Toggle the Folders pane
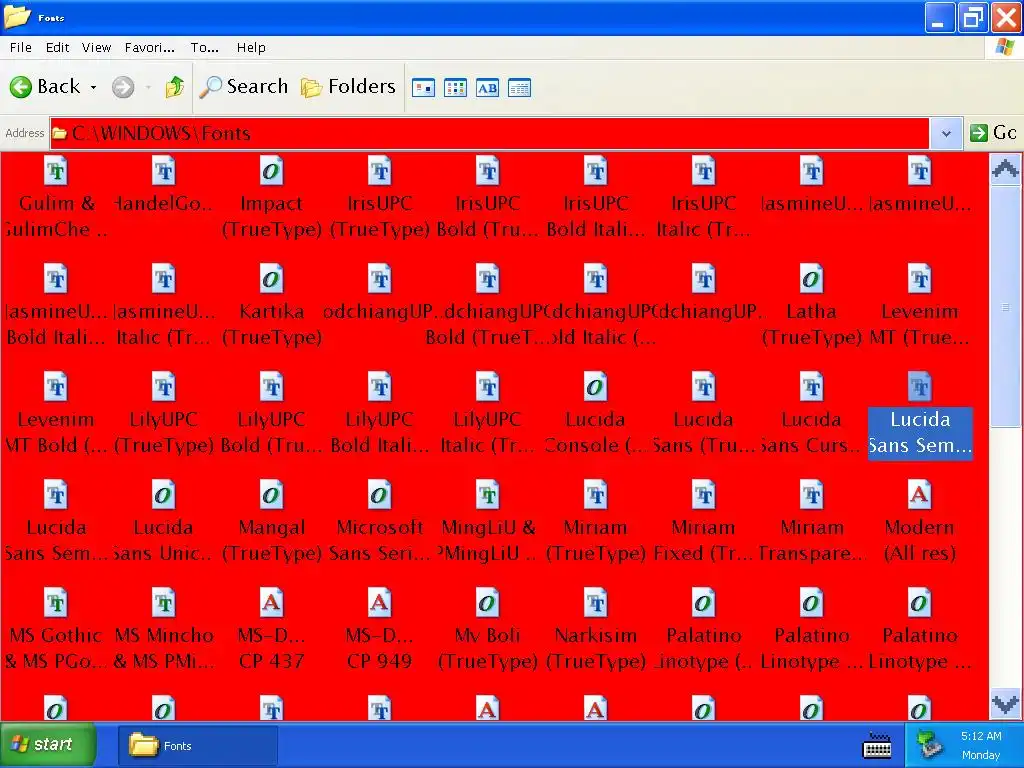 348,87
